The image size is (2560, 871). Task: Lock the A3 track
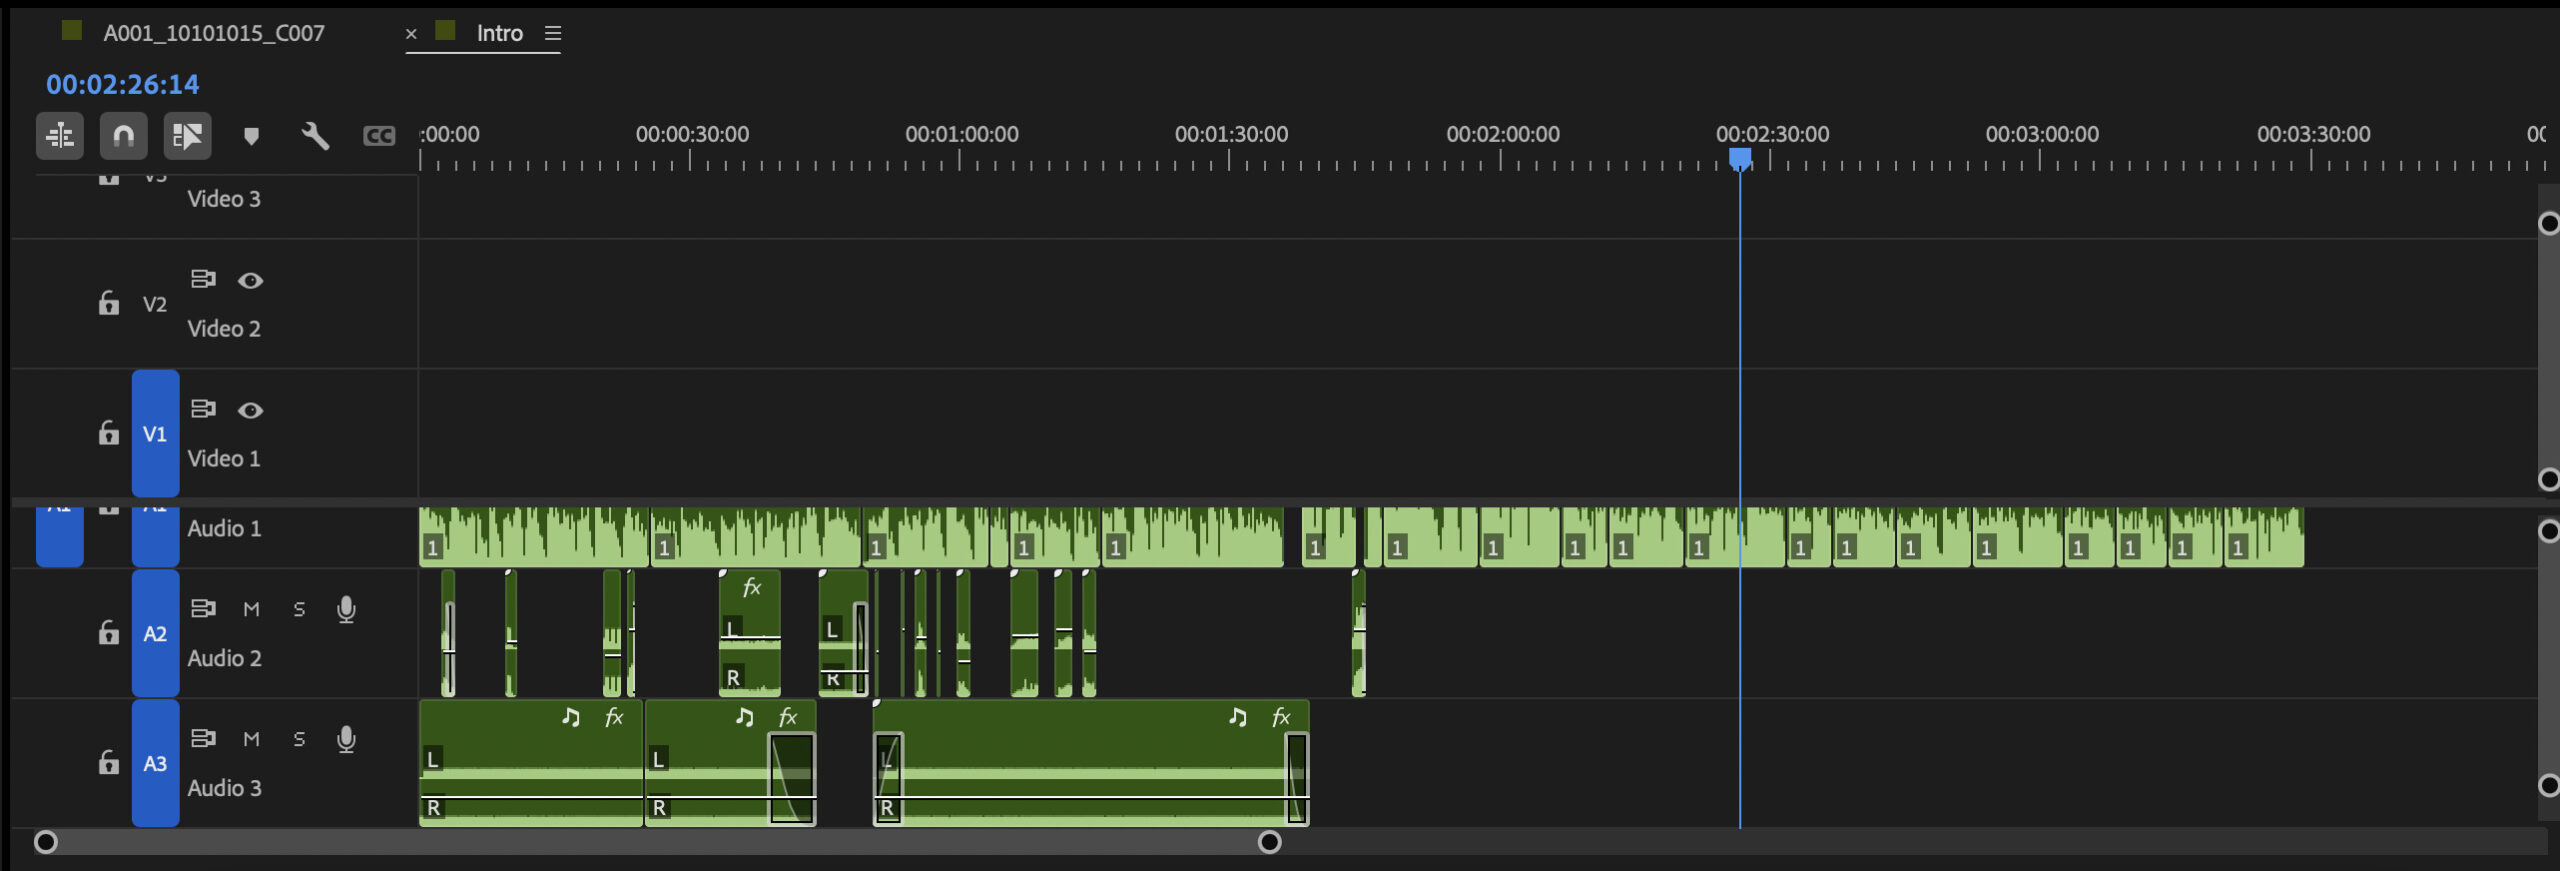click(108, 762)
